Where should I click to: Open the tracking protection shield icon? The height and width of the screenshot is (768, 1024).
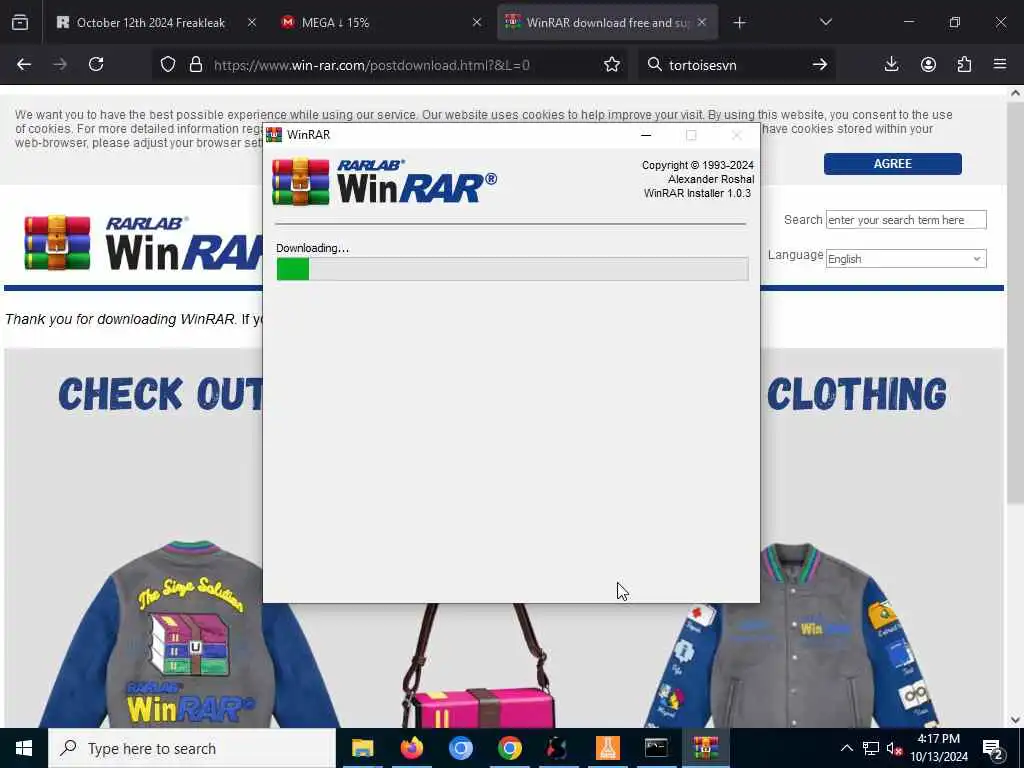(168, 65)
